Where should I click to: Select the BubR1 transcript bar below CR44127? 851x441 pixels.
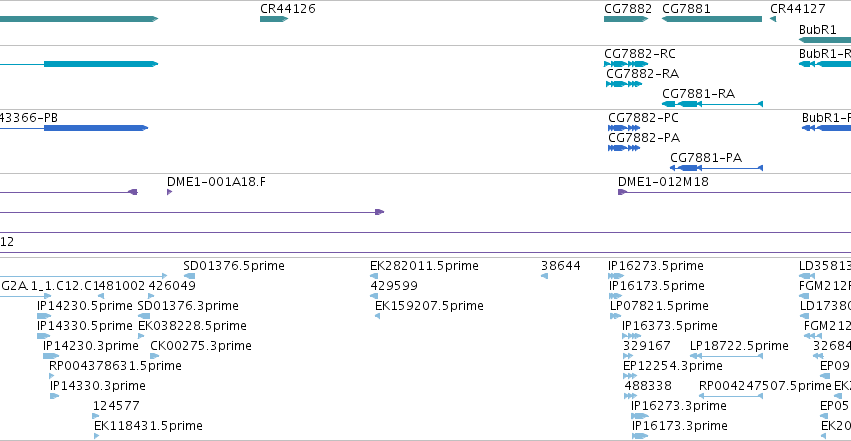pyautogui.click(x=825, y=64)
